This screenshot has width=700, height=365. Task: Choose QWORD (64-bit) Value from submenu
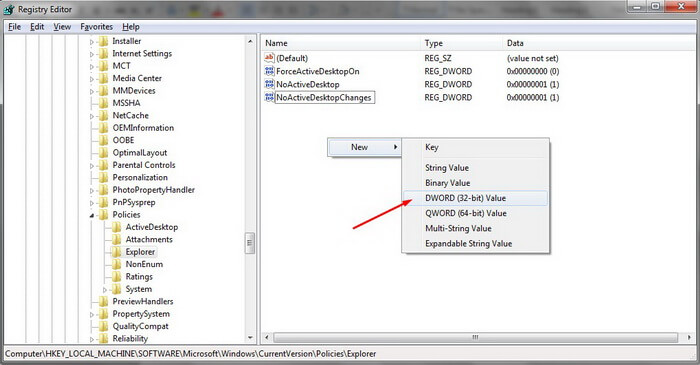coord(475,213)
